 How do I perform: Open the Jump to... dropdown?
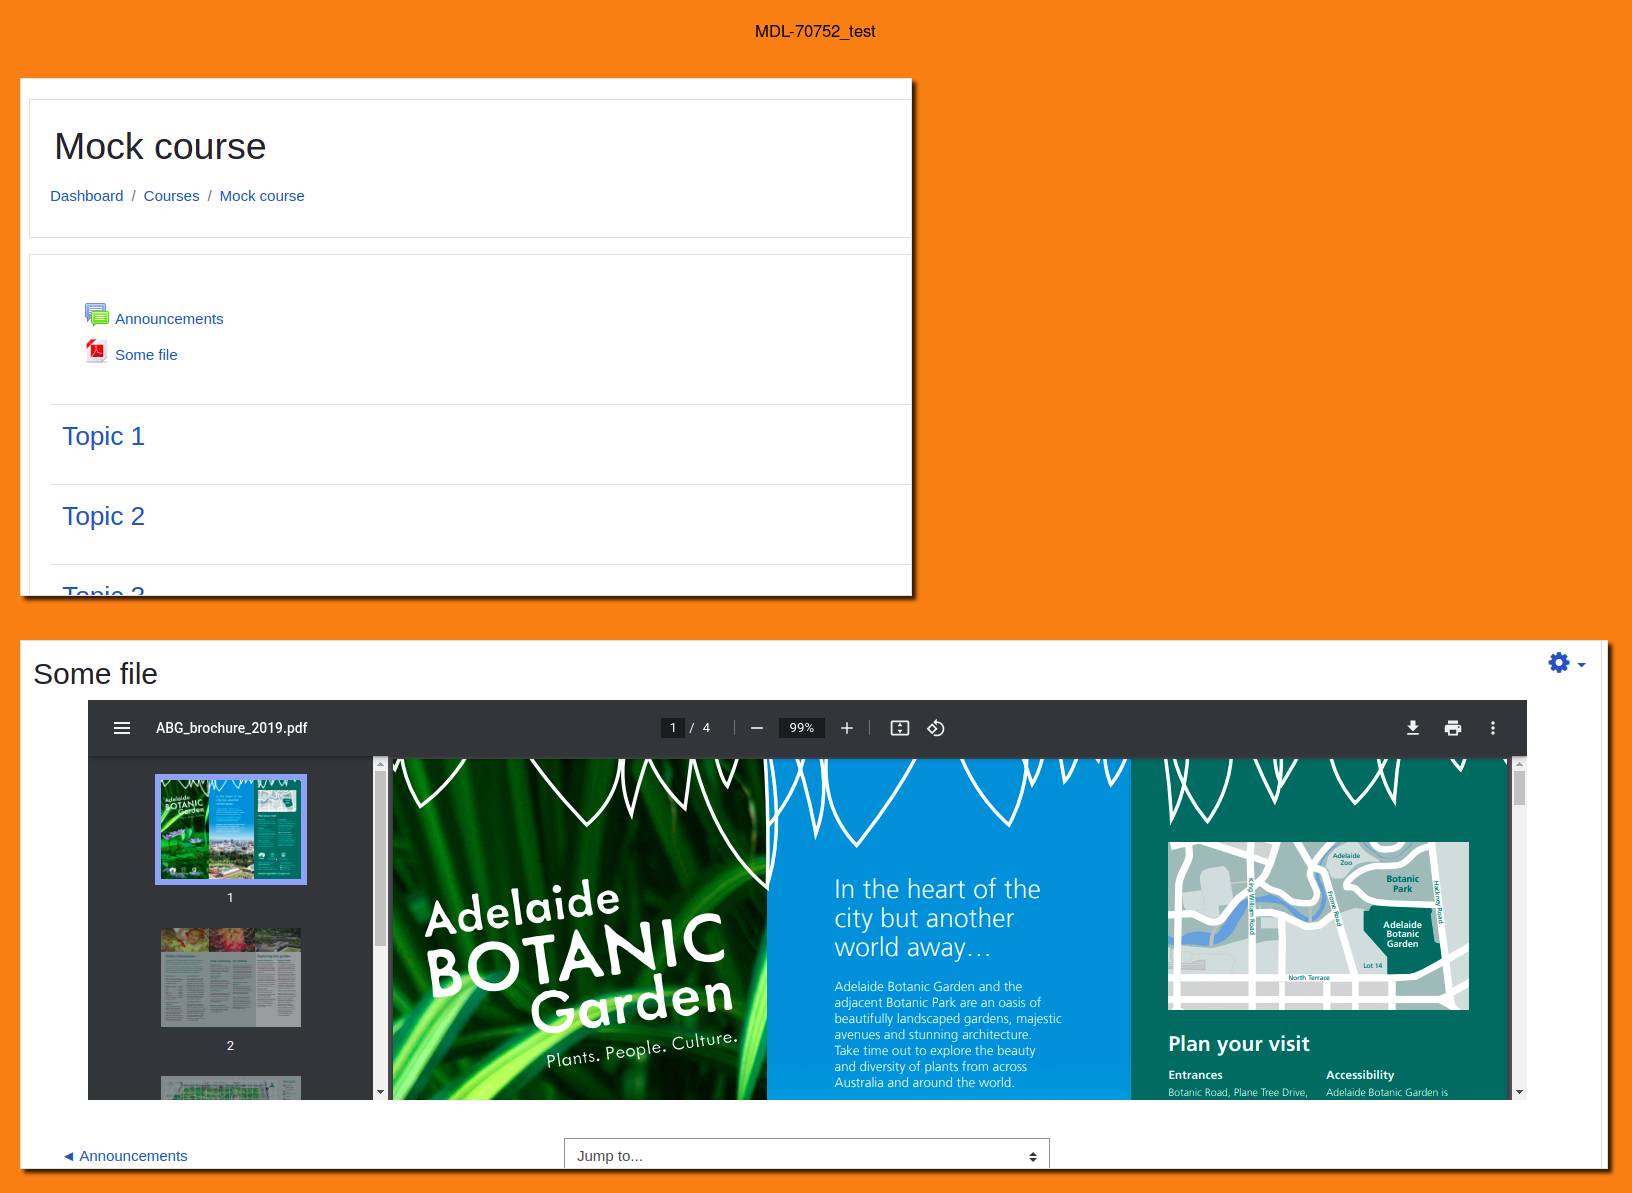point(807,1155)
